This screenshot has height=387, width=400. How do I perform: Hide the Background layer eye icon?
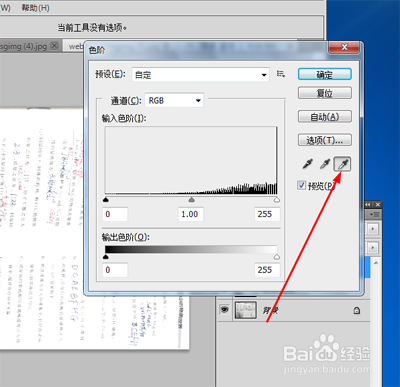[x=225, y=310]
